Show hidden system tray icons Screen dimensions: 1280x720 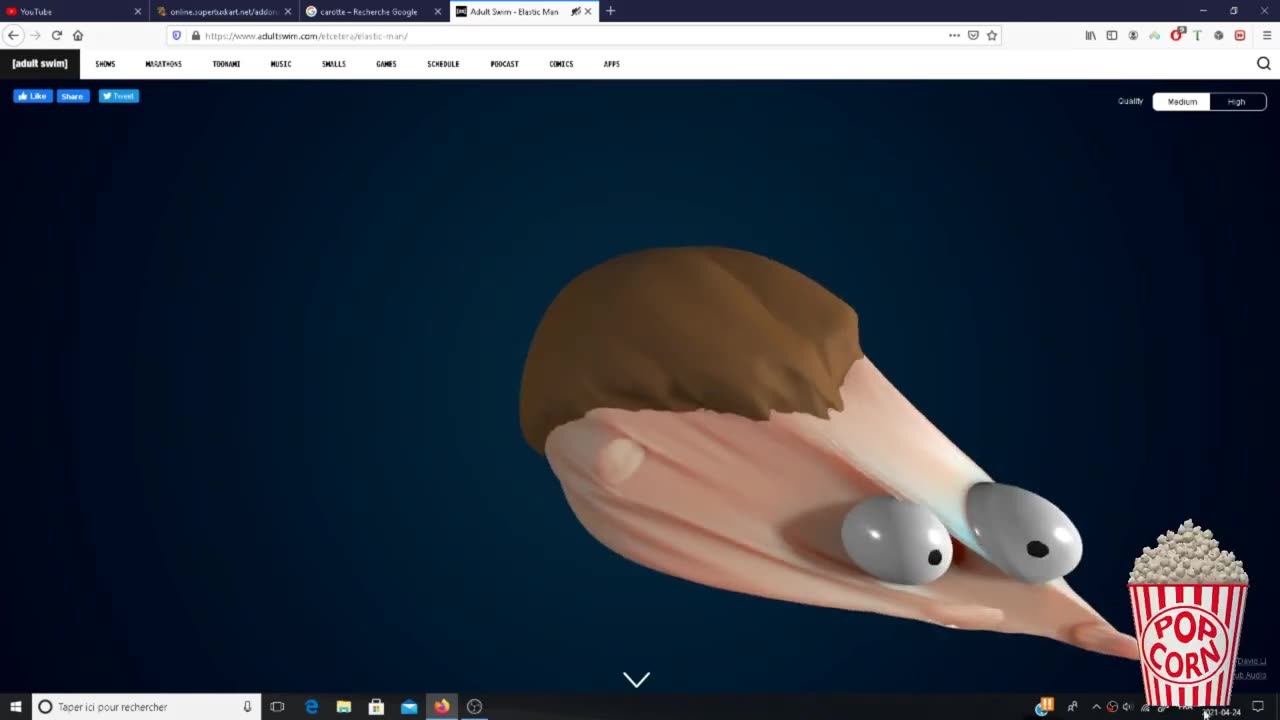1096,707
